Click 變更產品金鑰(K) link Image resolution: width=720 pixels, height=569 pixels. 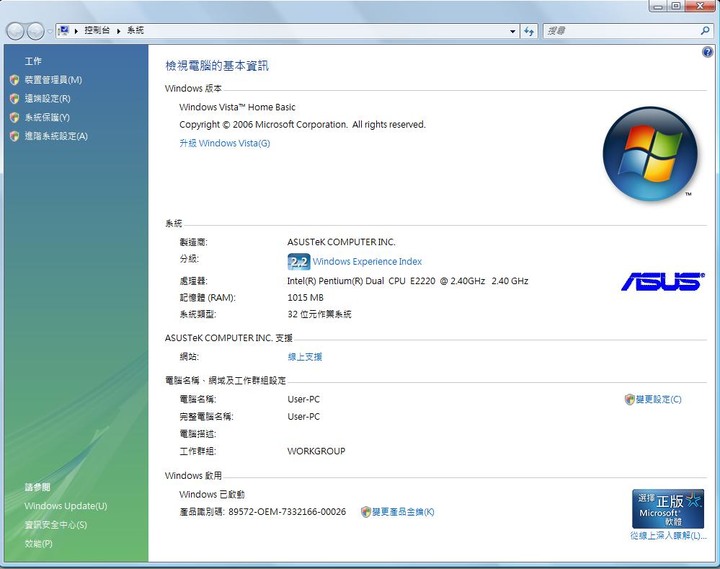(403, 512)
